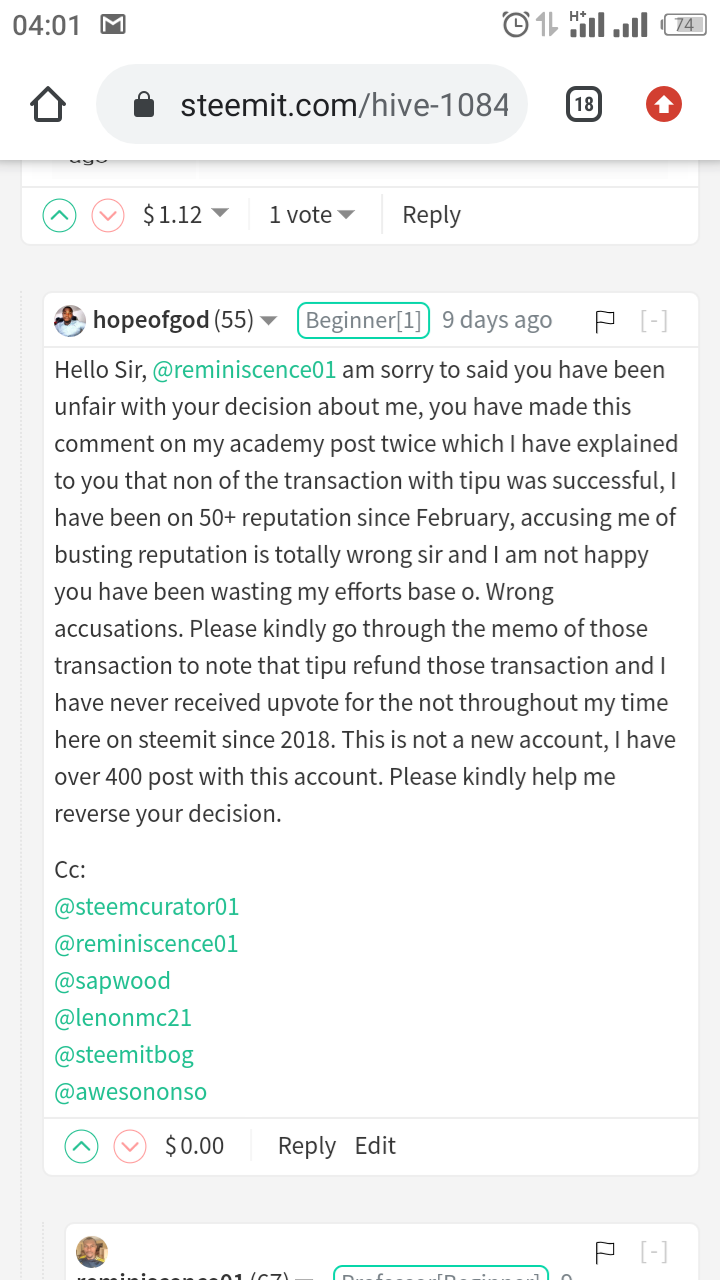The height and width of the screenshot is (1280, 720).
Task: Open hopeofgod's avatar thumbnail
Action: (x=69, y=320)
